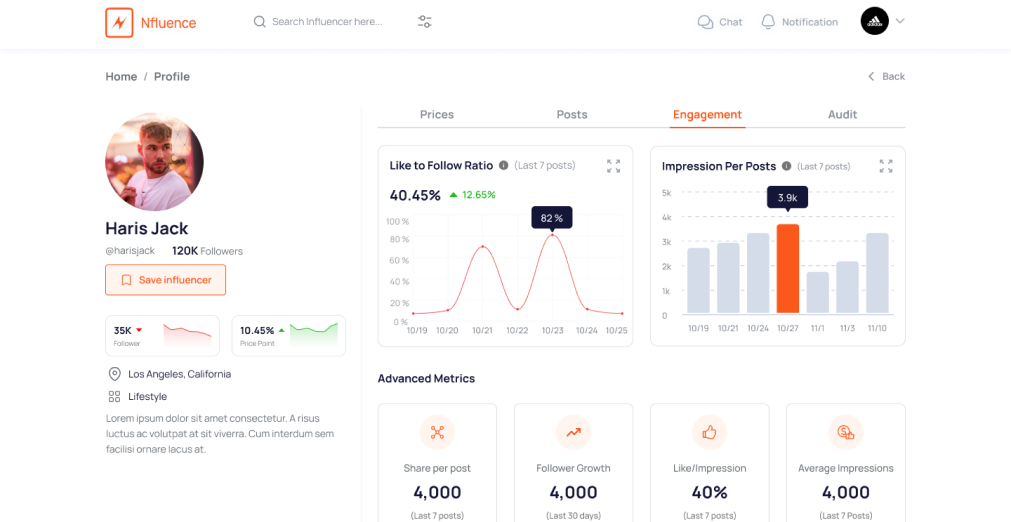Screen dimensions: 1011x522
Task: Click info icon beside Like to Follow Ratio
Action: (504, 166)
